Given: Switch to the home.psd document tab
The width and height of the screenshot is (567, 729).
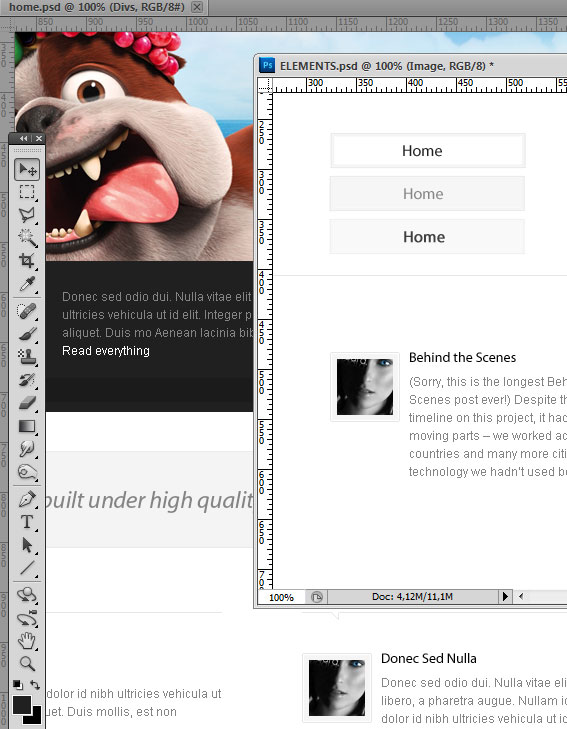Looking at the screenshot, I should point(97,7).
